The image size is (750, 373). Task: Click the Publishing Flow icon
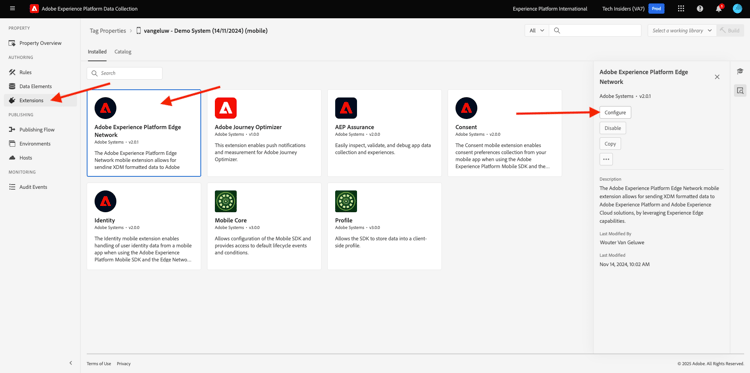tap(12, 130)
